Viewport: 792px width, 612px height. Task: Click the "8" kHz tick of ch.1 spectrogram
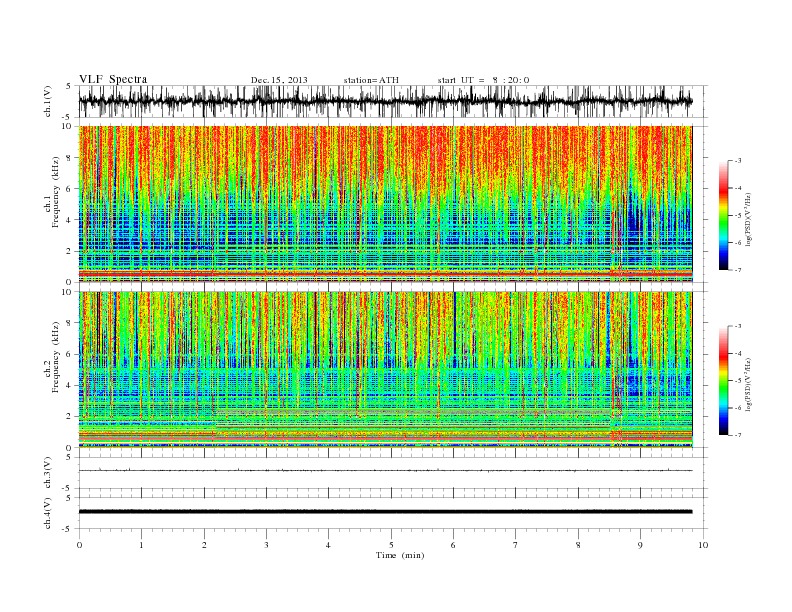coord(70,158)
